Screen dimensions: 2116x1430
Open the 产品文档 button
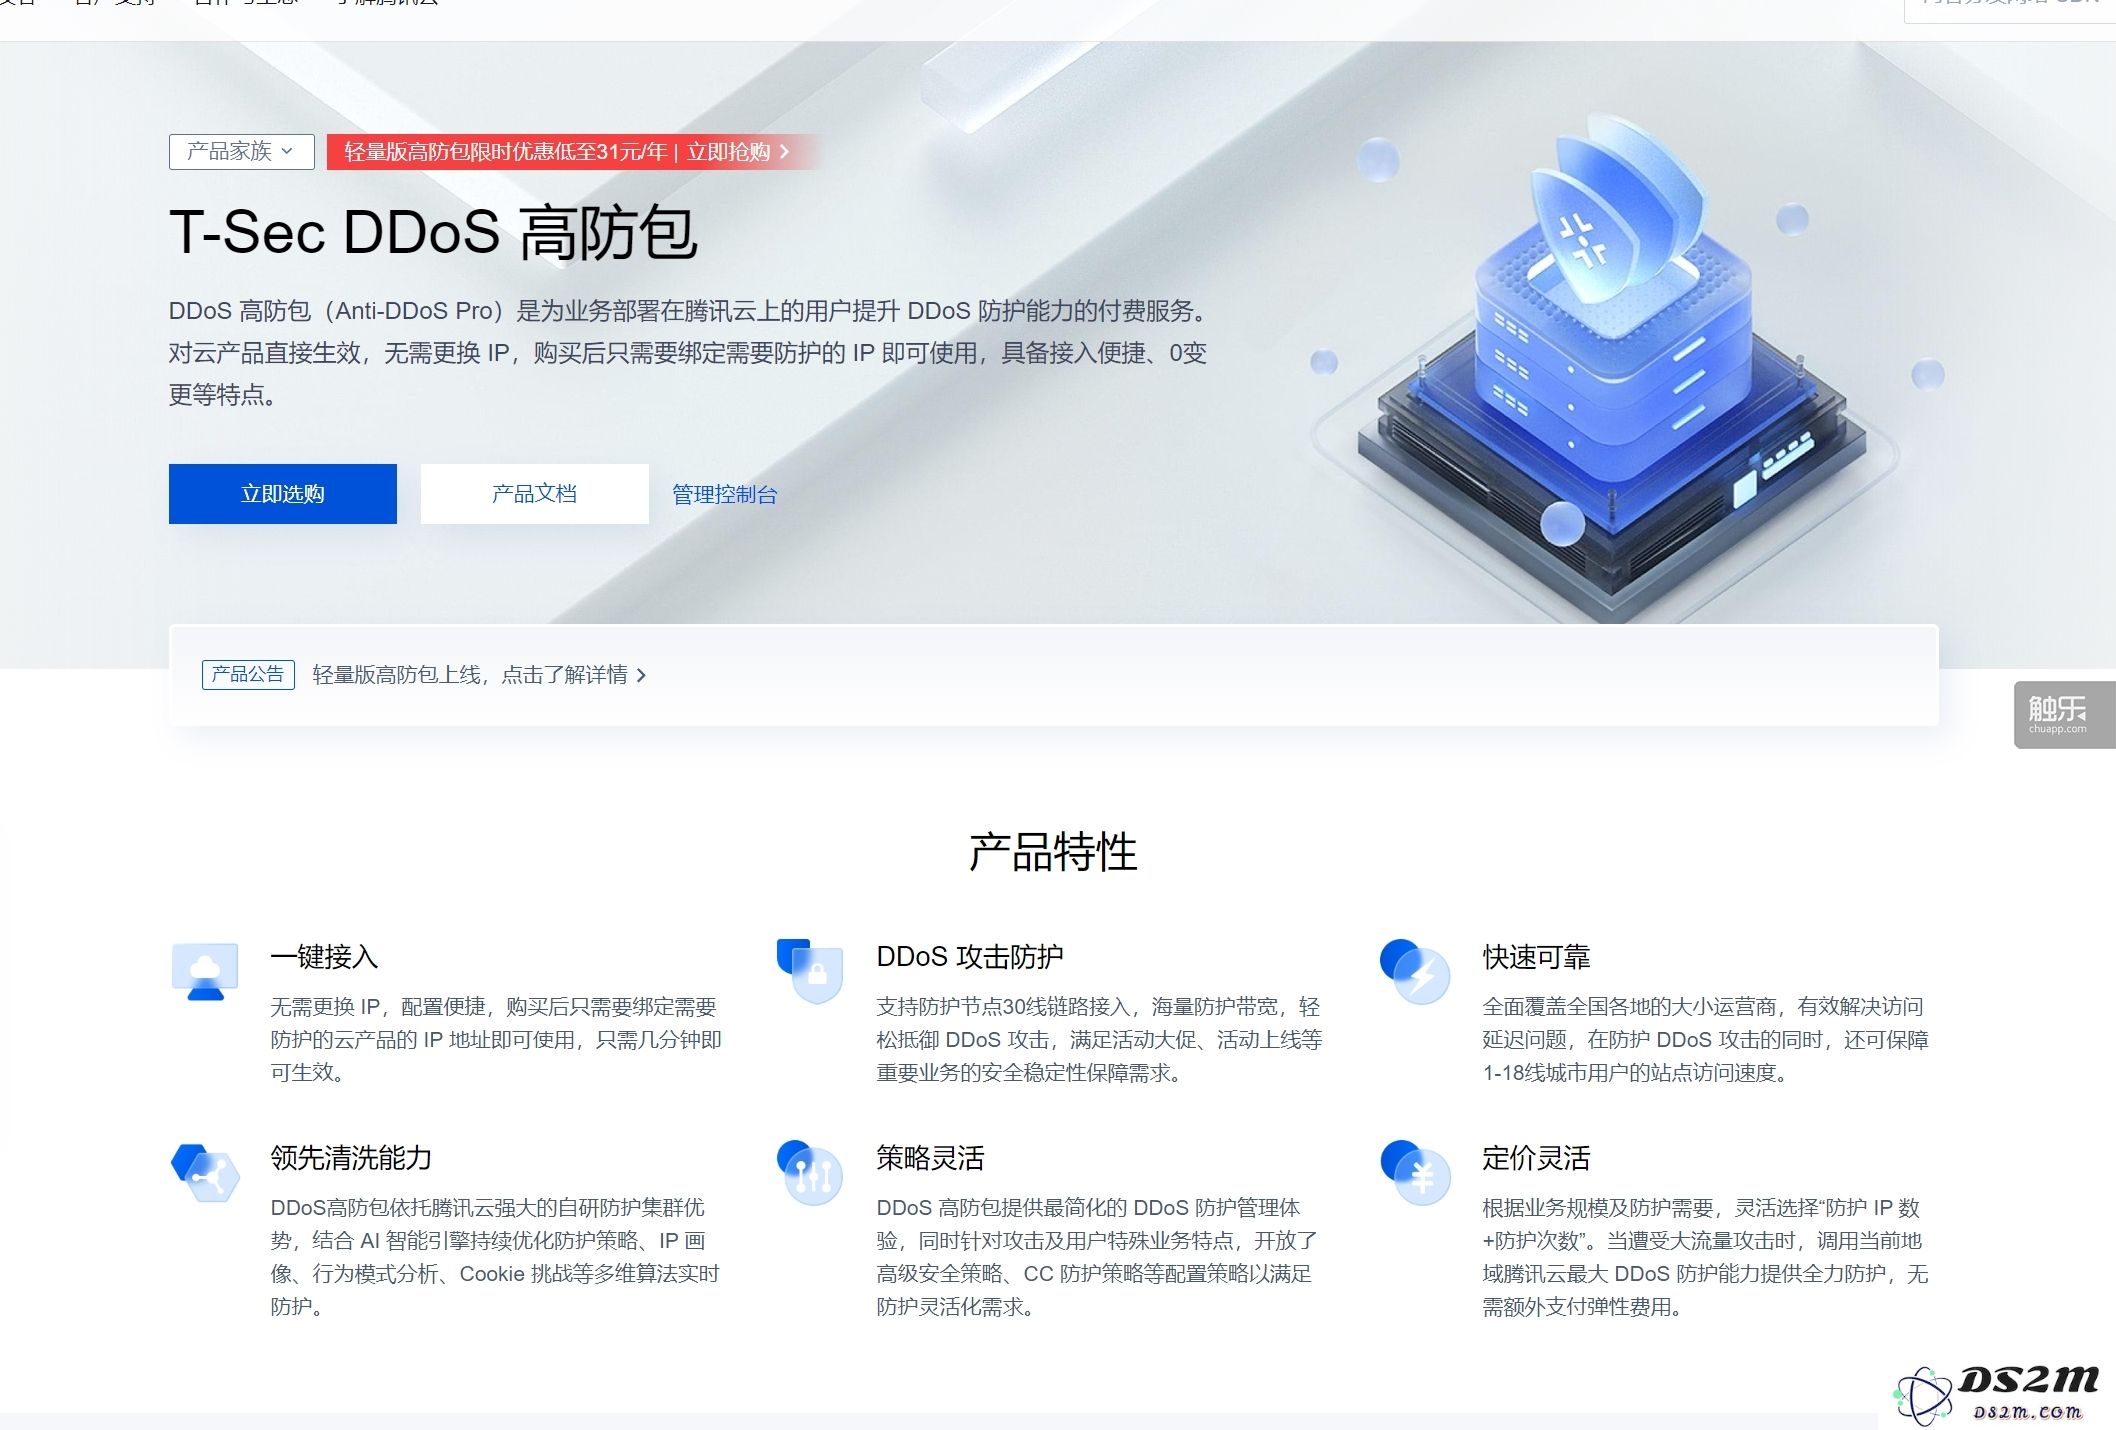[x=534, y=494]
